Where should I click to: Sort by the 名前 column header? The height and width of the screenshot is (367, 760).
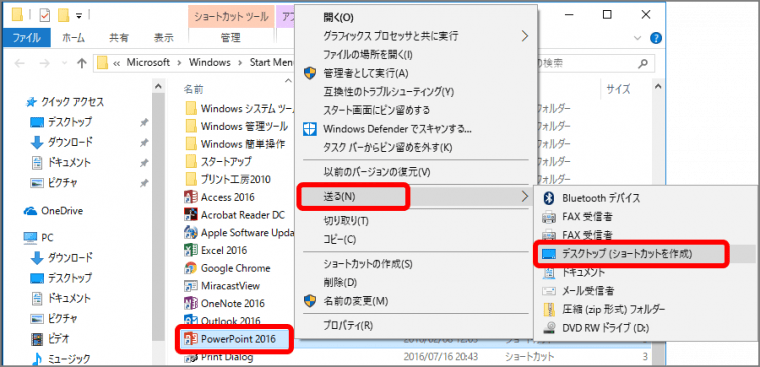193,89
